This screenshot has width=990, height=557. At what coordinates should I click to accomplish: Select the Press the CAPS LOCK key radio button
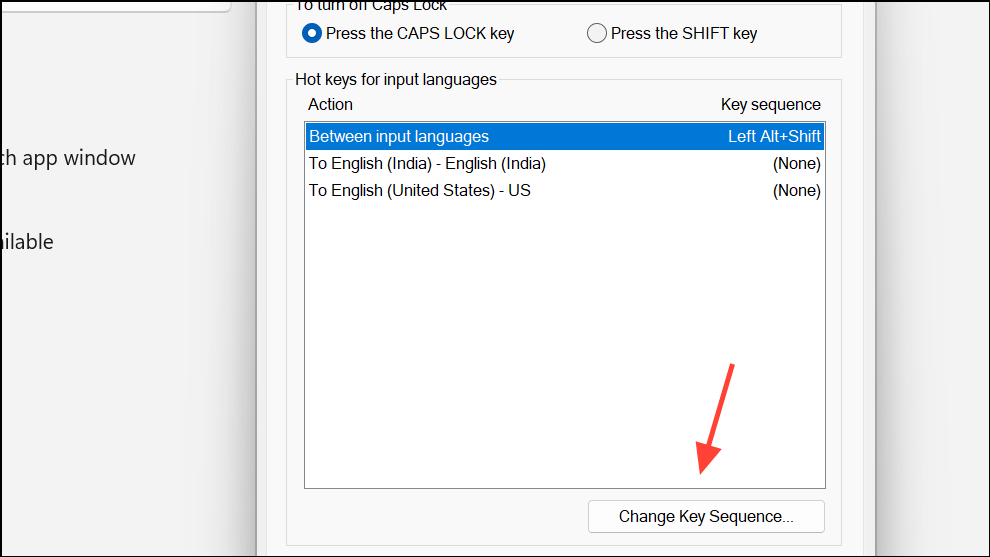(312, 33)
